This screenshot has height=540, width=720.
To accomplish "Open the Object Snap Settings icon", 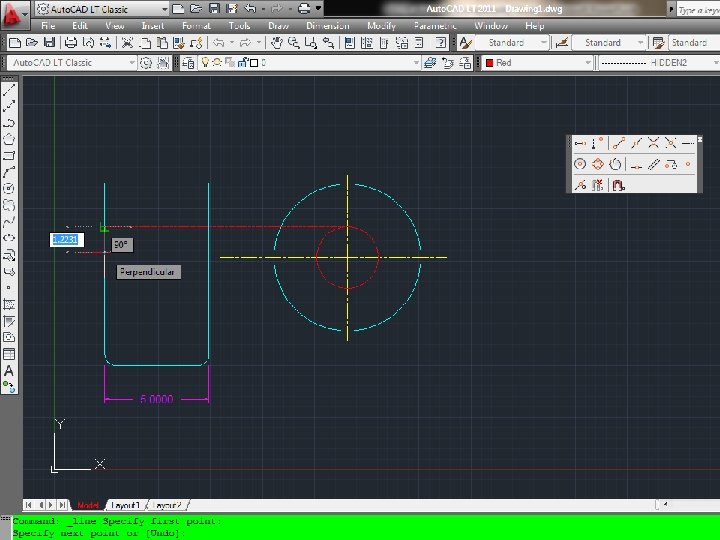I will point(618,185).
